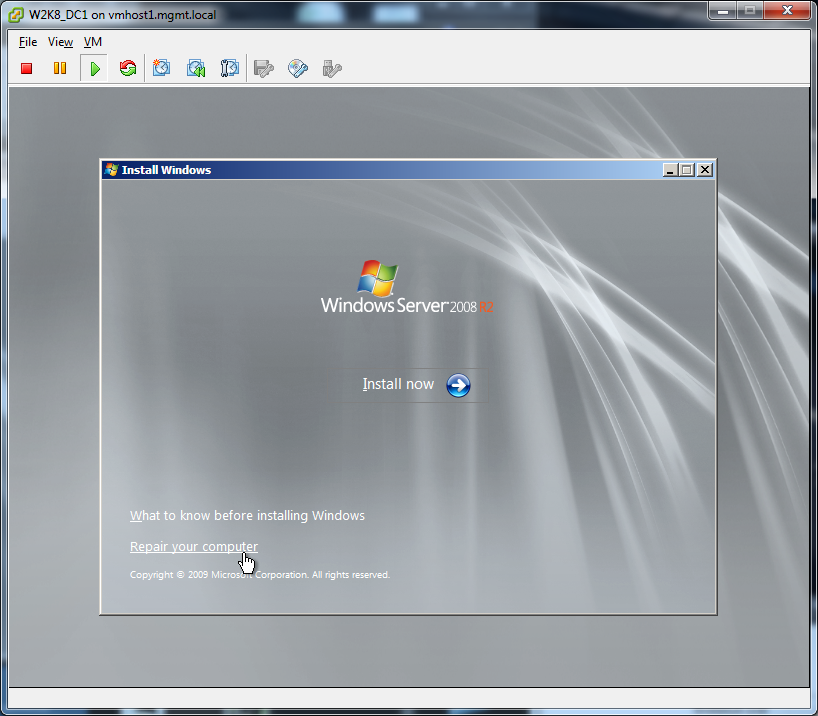This screenshot has height=716, width=818.
Task: Click the Install Windows title text
Action: click(x=166, y=170)
